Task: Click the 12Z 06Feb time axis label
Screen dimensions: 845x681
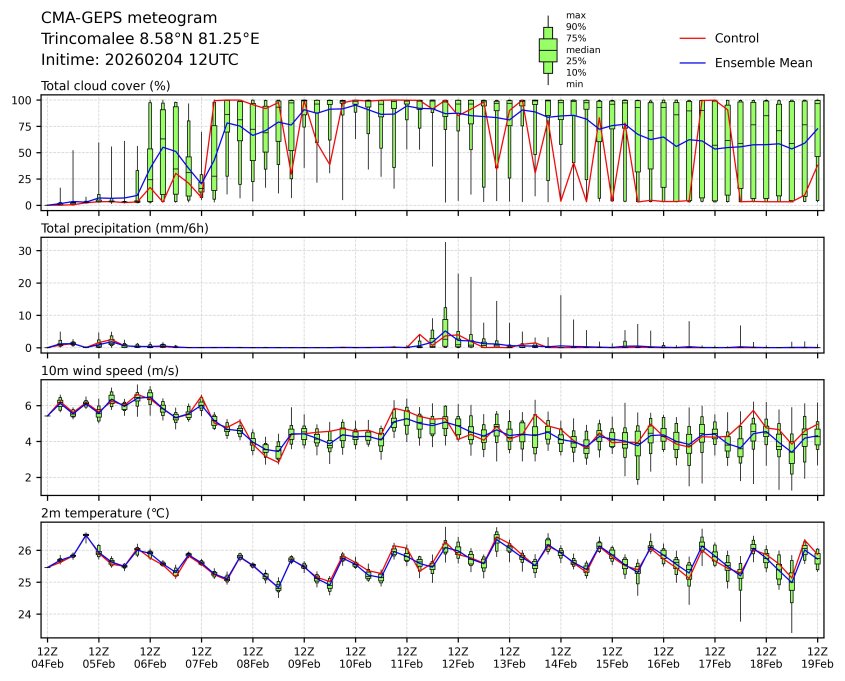Action: pos(150,657)
